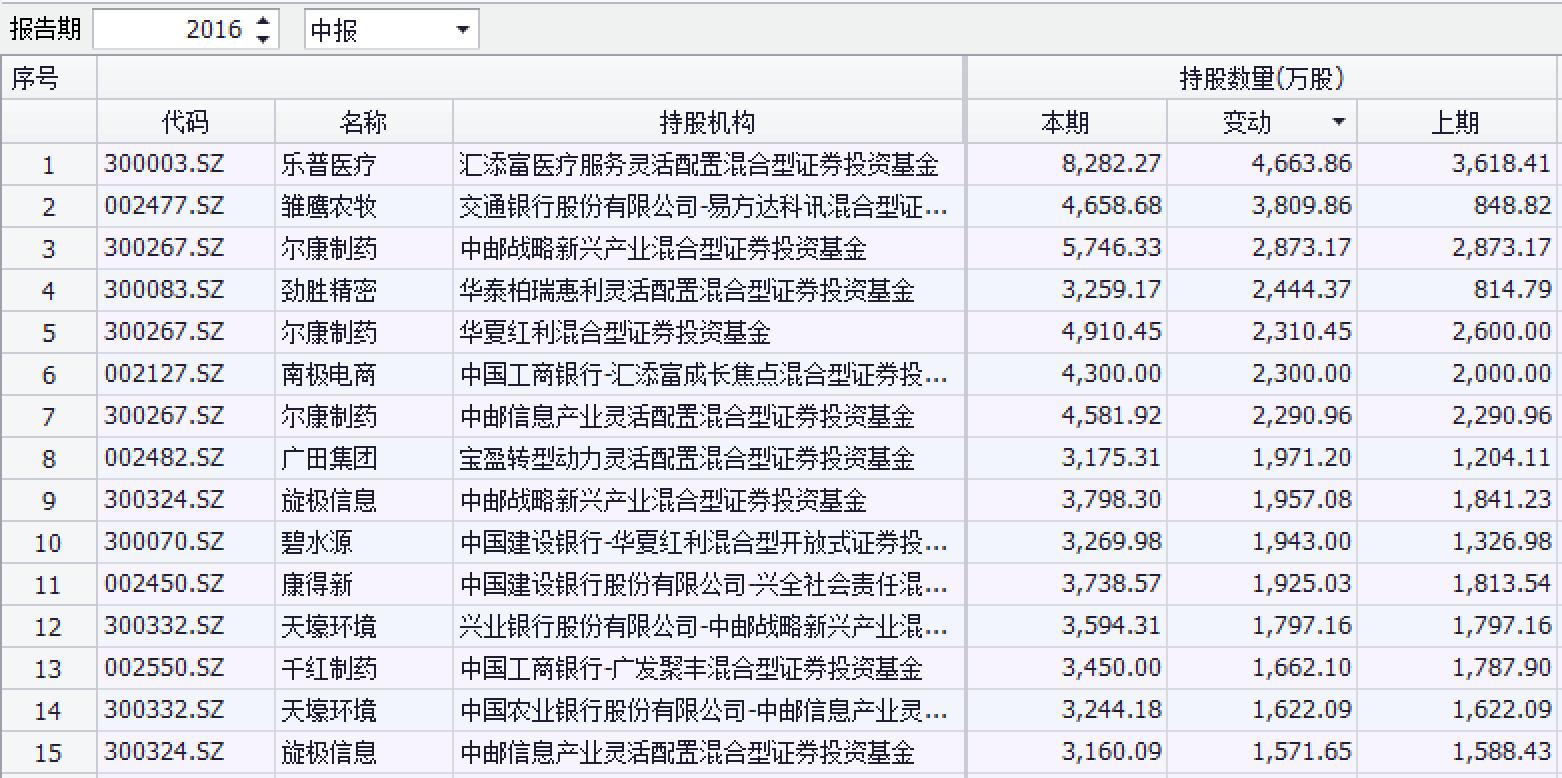Click the down arrow to decrease year 2016
1562x778 pixels.
[x=263, y=36]
